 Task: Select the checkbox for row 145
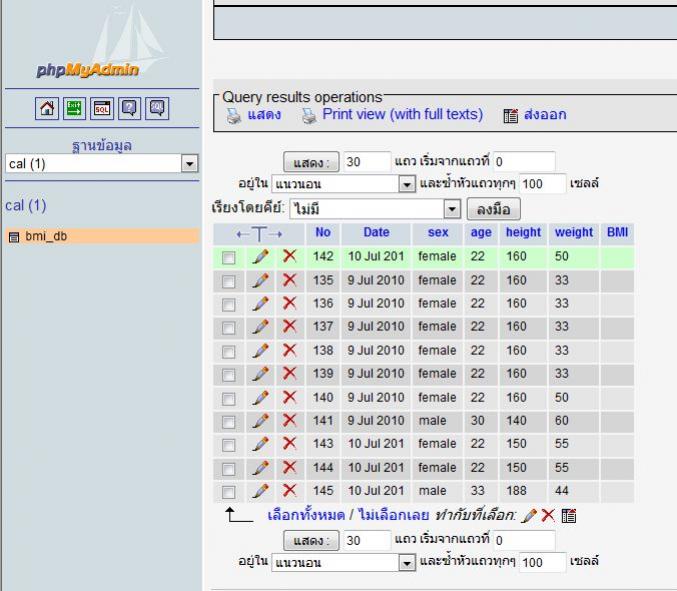[229, 492]
